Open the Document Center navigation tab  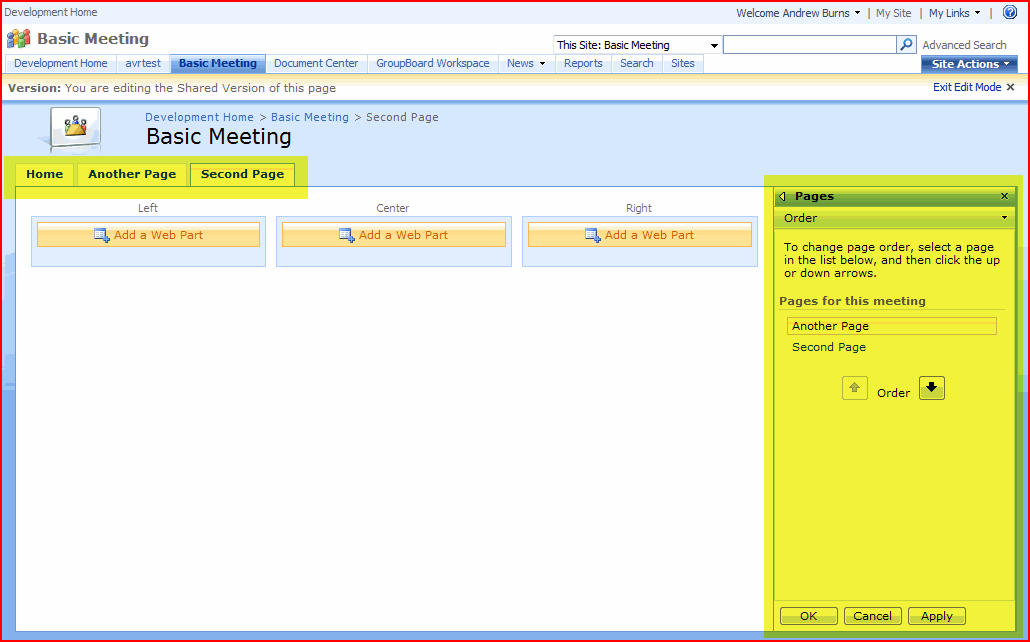click(316, 63)
